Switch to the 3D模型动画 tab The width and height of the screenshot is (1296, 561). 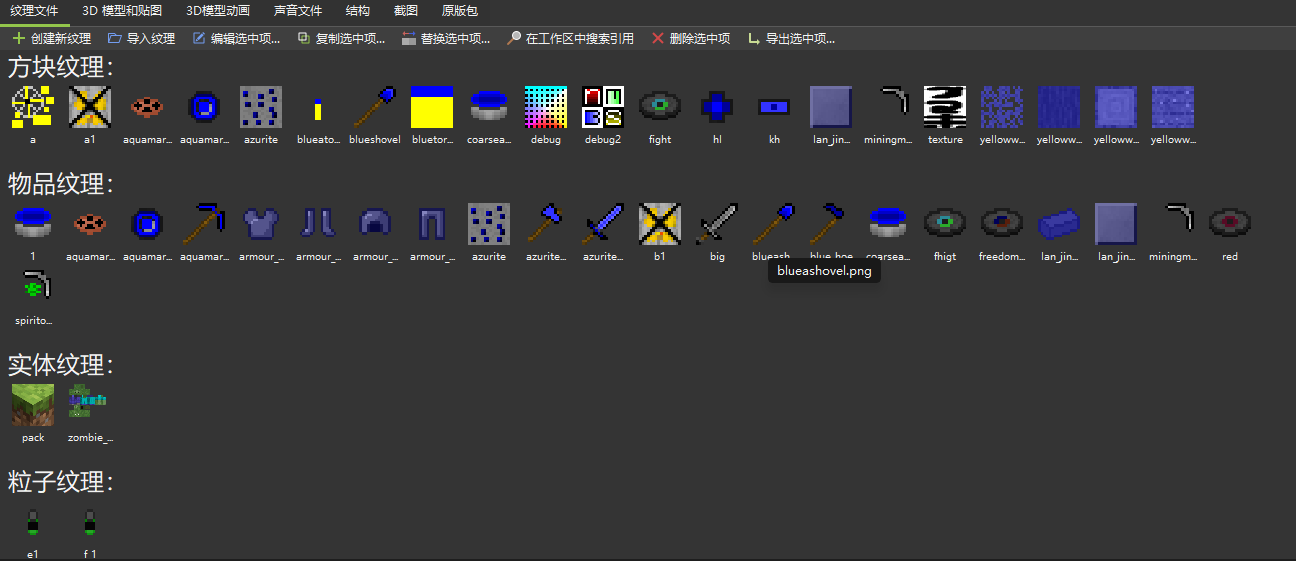(218, 11)
